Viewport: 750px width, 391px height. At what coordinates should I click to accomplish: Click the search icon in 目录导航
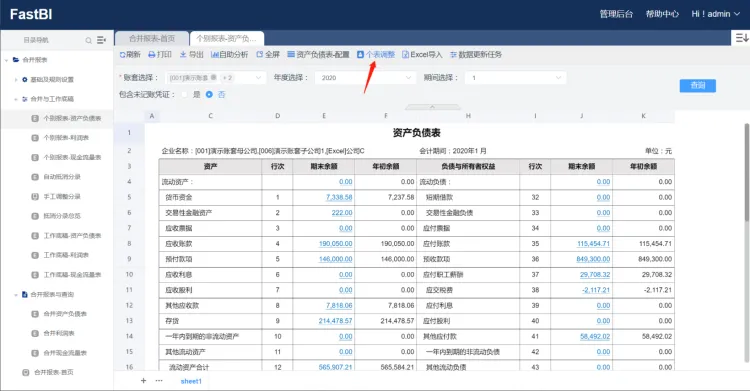pos(88,40)
